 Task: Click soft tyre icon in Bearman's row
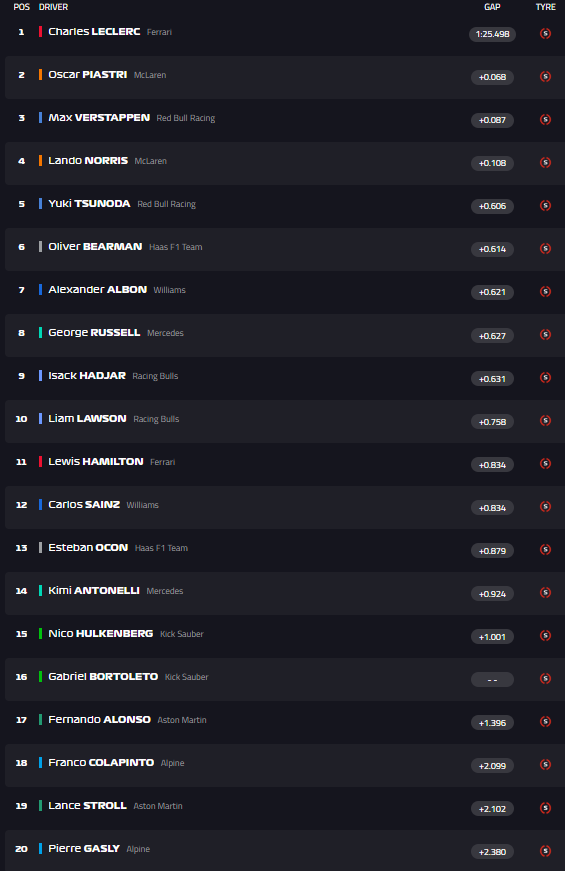click(x=546, y=248)
